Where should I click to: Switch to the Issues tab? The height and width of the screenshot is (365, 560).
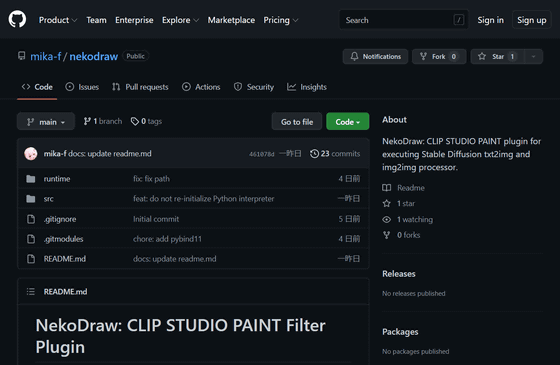pyautogui.click(x=82, y=87)
